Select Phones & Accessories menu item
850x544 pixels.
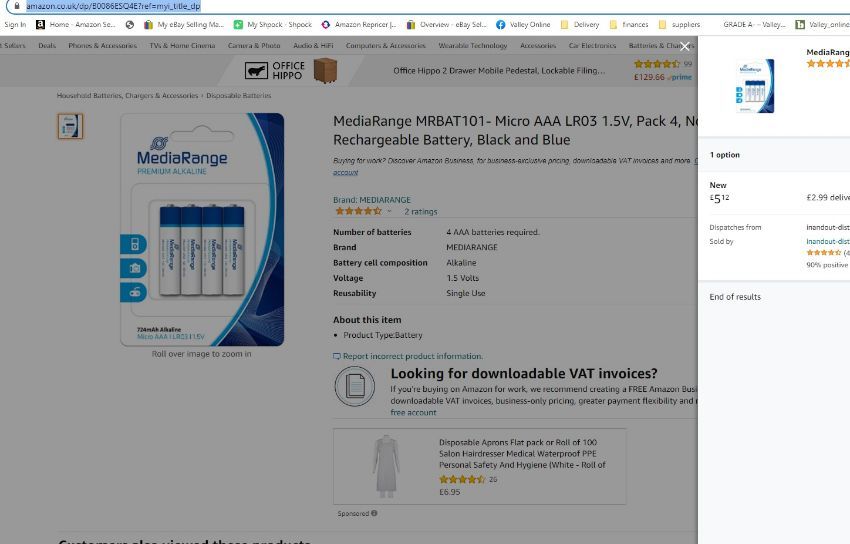click(x=102, y=46)
